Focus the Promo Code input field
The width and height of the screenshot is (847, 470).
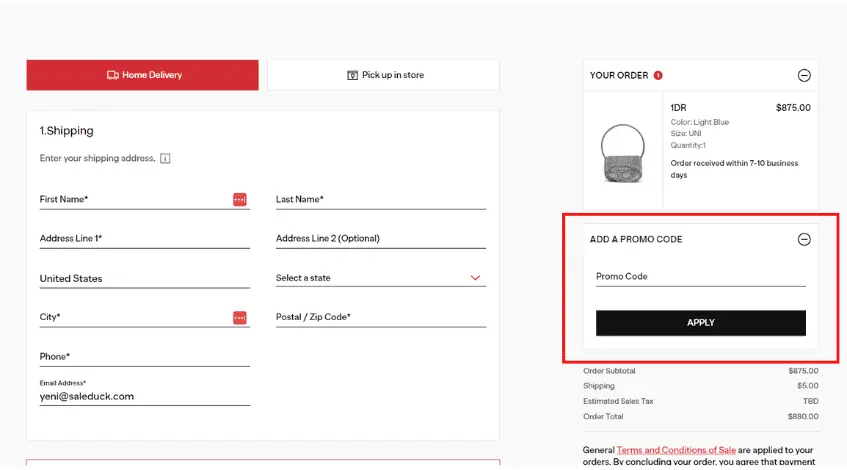(700, 277)
